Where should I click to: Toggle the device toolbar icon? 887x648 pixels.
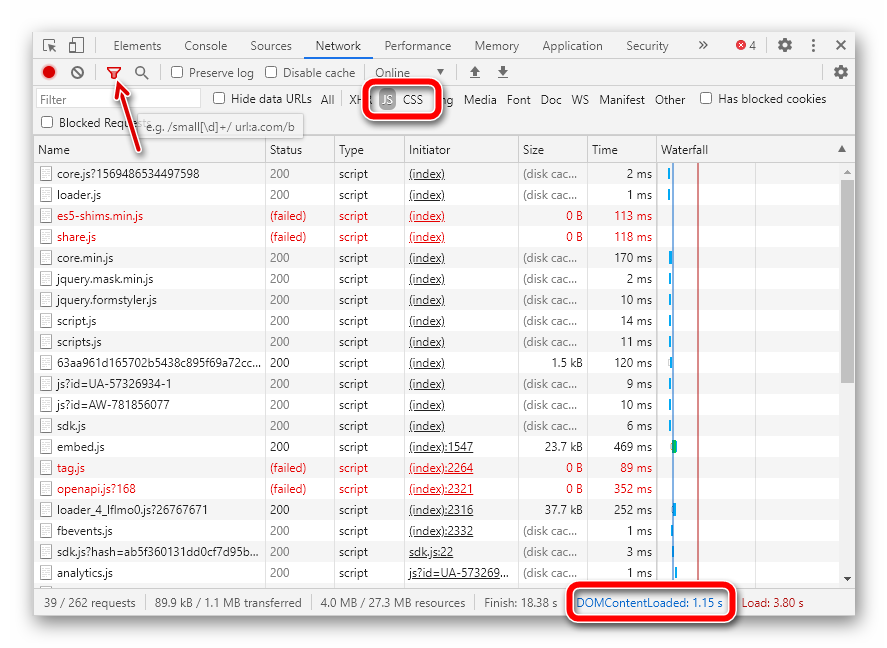point(76,45)
